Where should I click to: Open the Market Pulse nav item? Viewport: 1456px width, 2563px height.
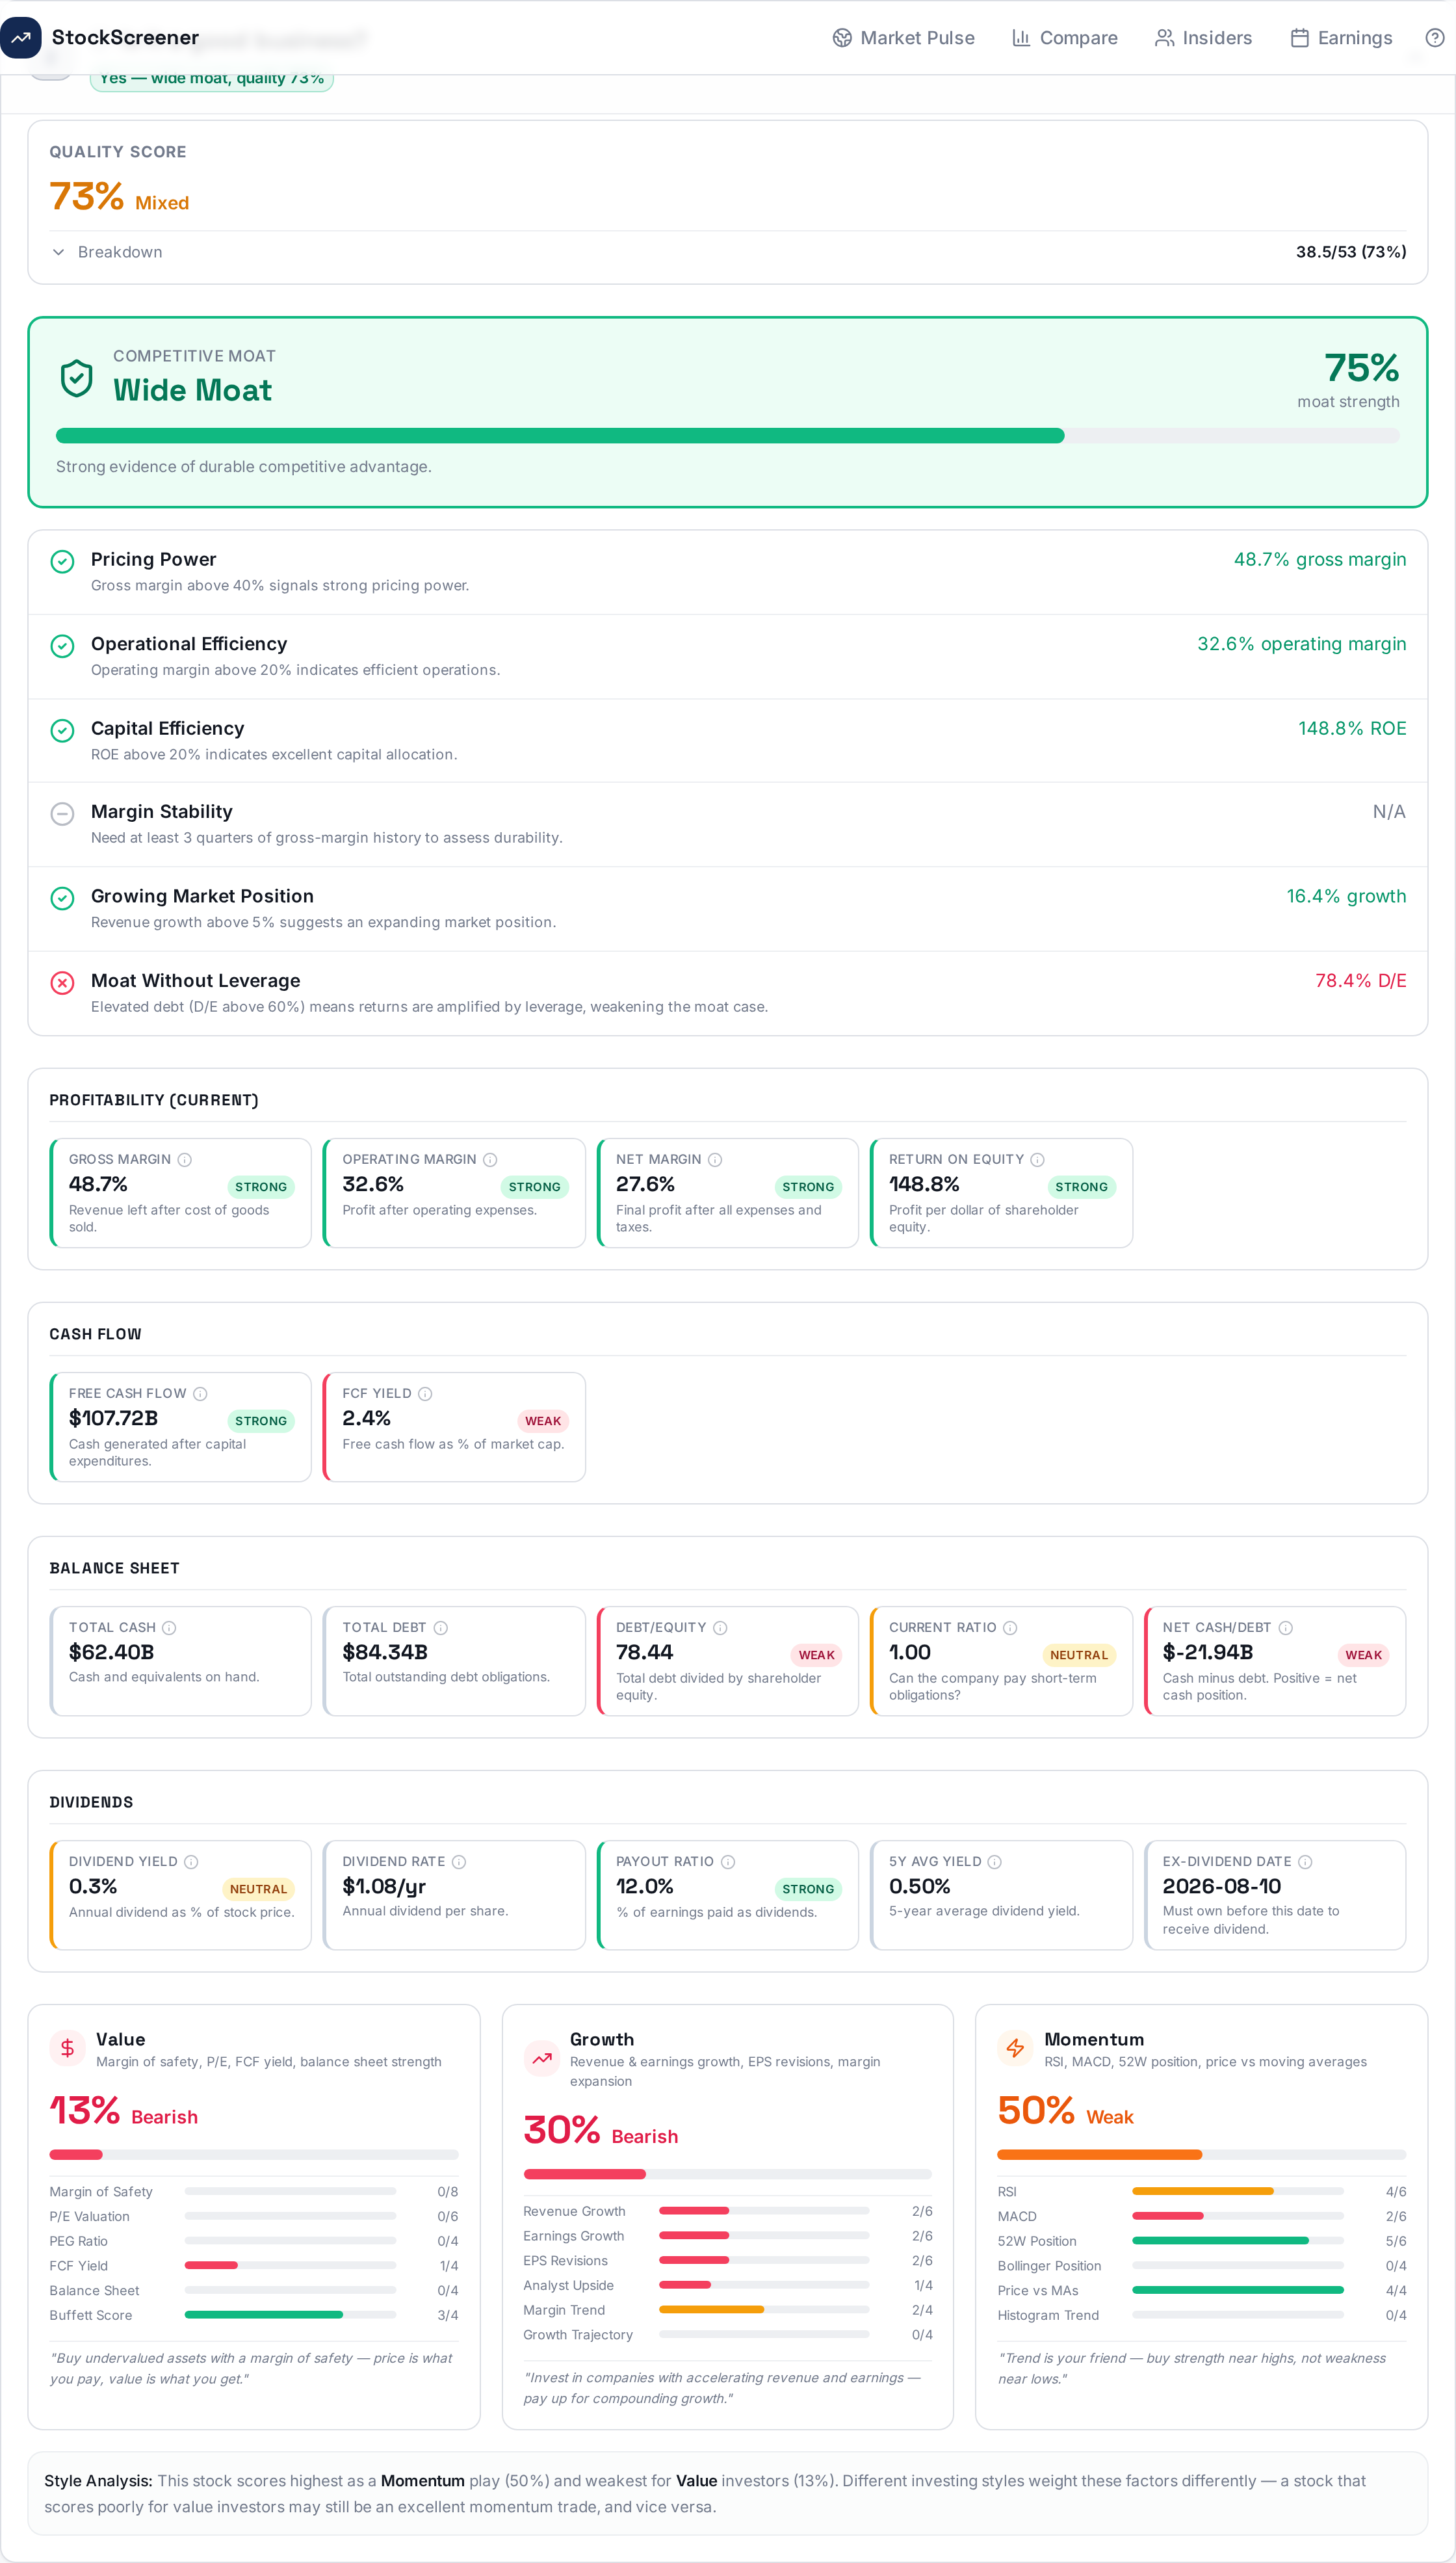coord(904,38)
